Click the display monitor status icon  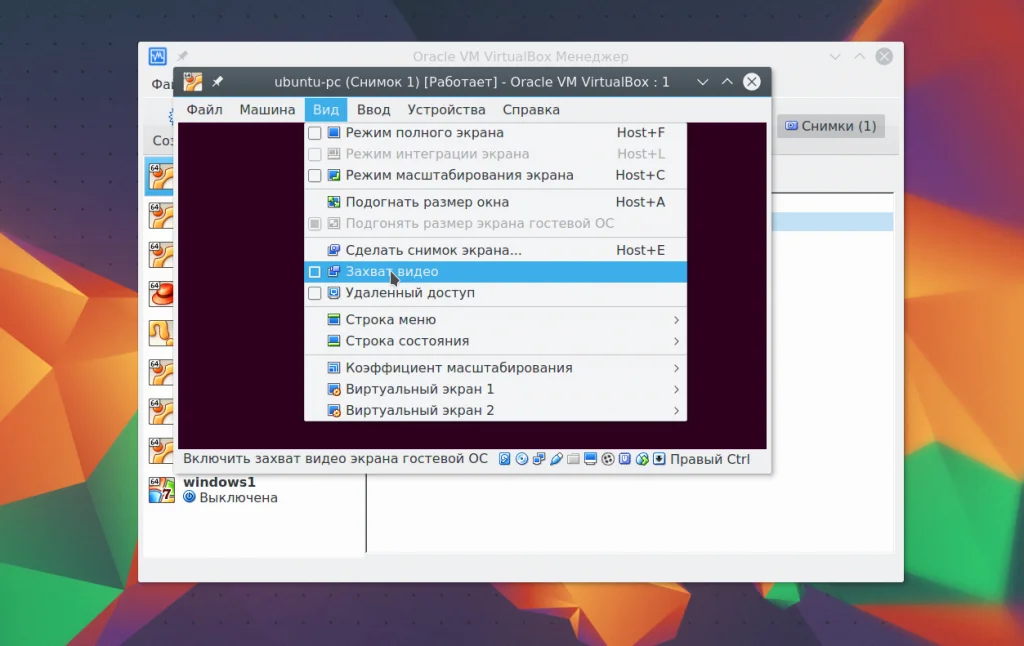pos(590,459)
